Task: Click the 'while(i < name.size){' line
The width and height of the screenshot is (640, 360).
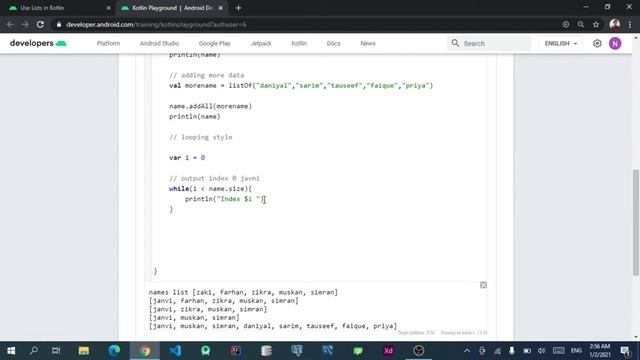Action: 210,189
